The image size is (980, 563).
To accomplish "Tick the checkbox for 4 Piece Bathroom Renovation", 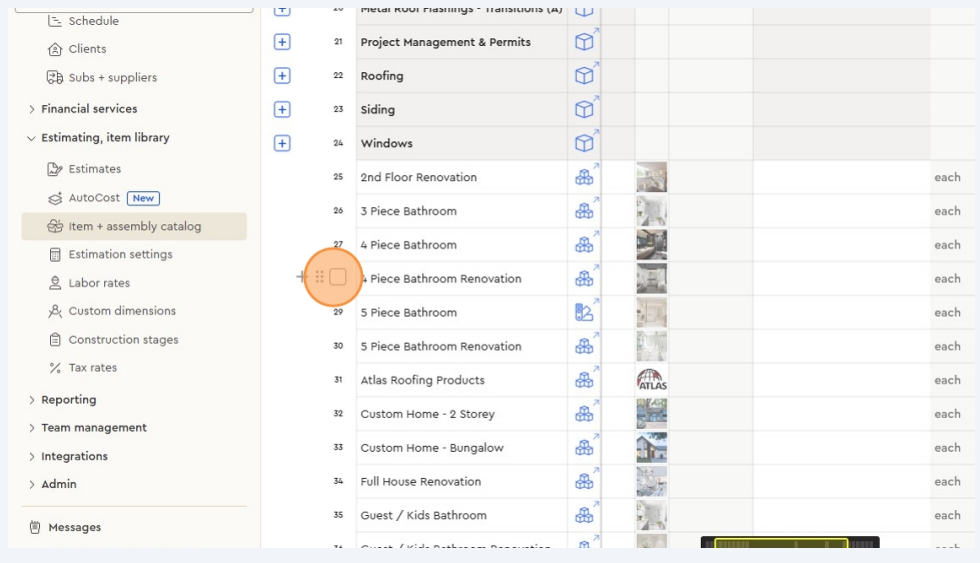I will [x=338, y=277].
